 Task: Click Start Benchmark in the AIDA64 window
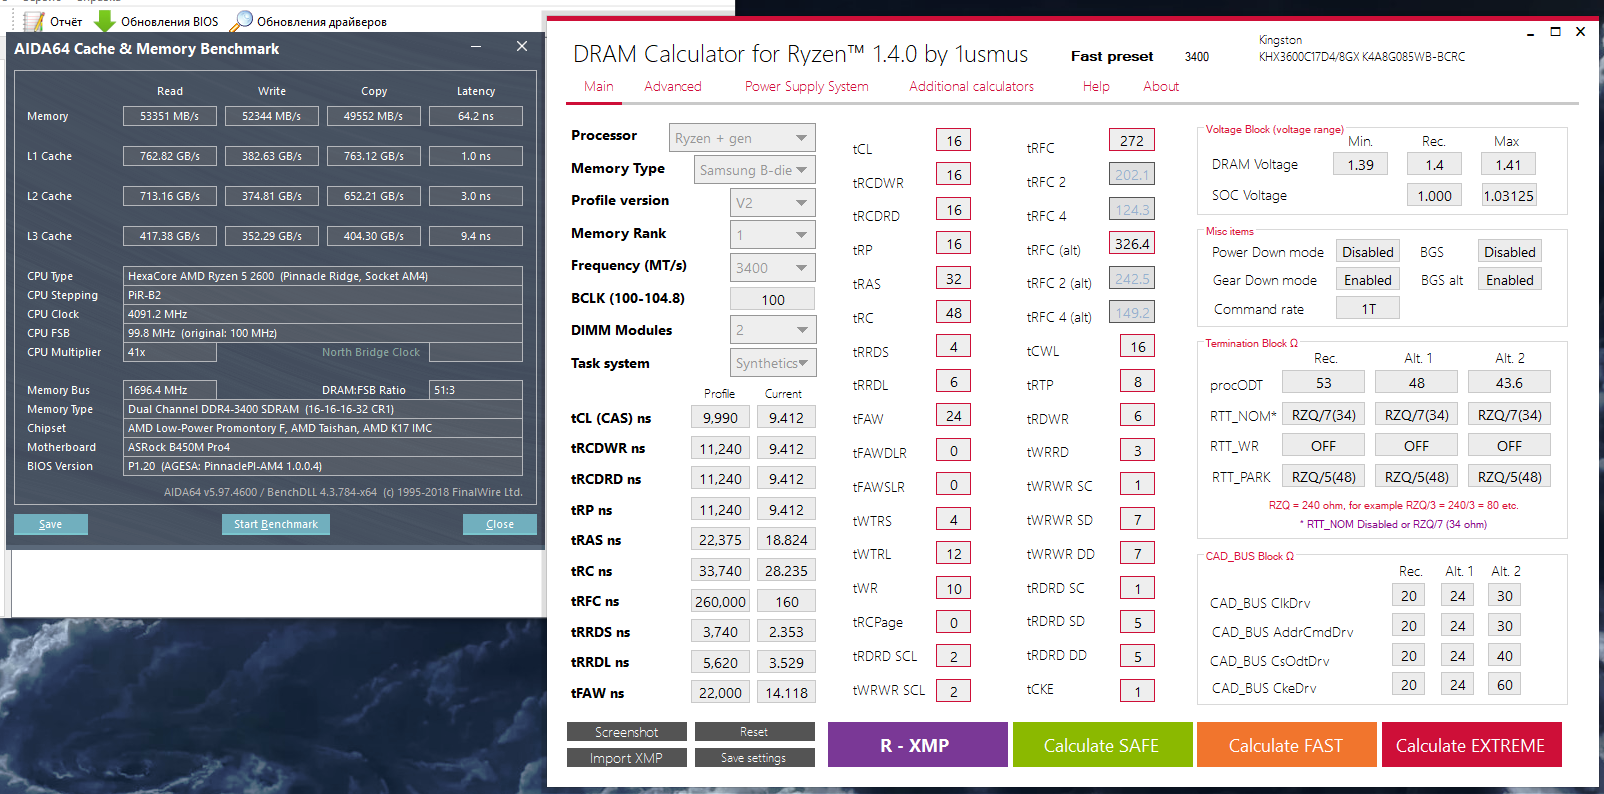(x=276, y=524)
